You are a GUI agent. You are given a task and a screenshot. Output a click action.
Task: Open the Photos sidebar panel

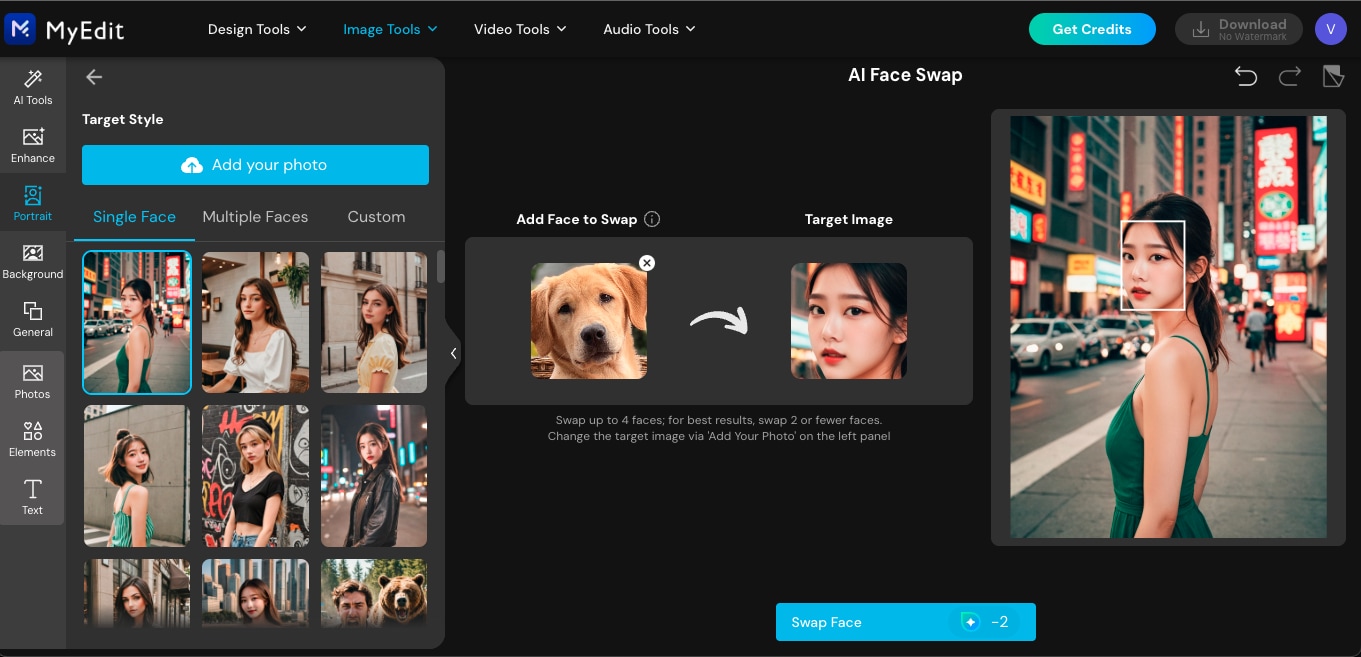click(x=32, y=381)
